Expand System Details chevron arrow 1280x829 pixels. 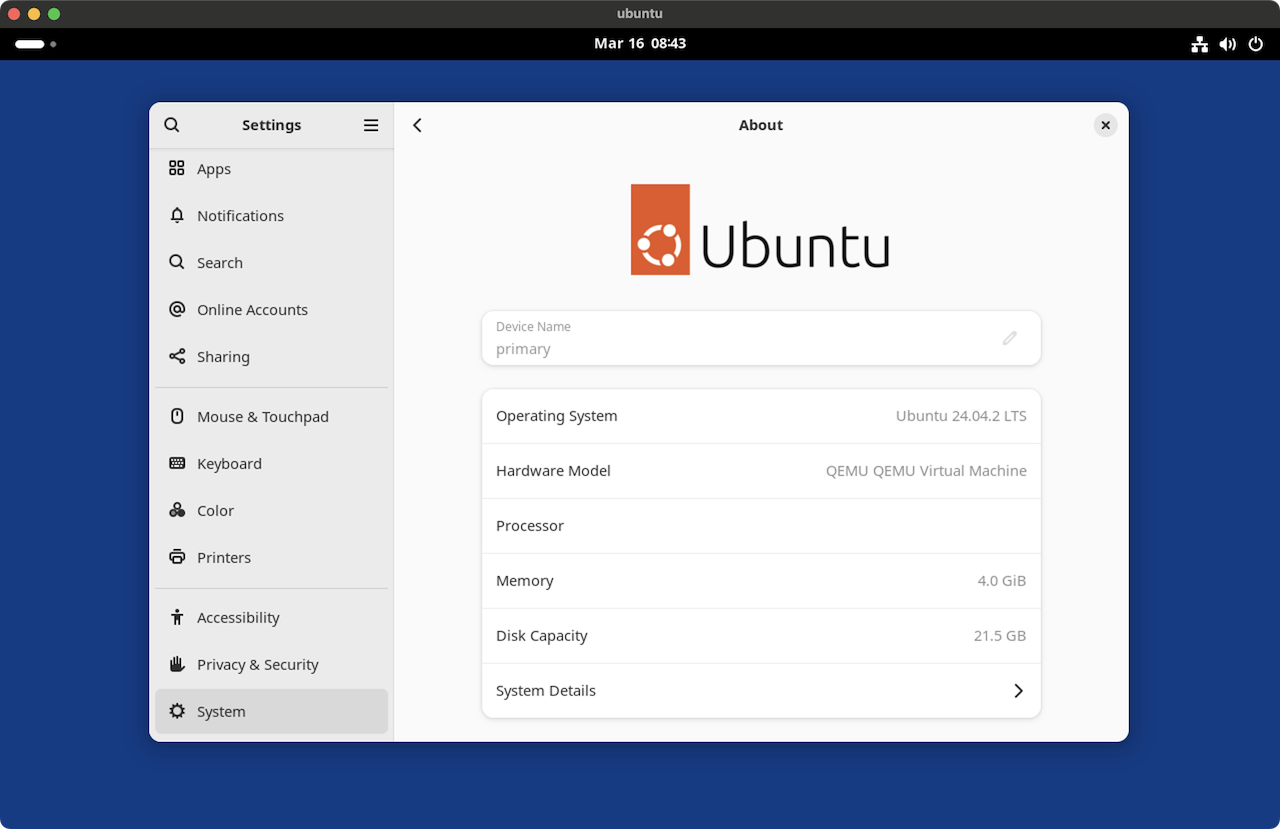[1018, 691]
